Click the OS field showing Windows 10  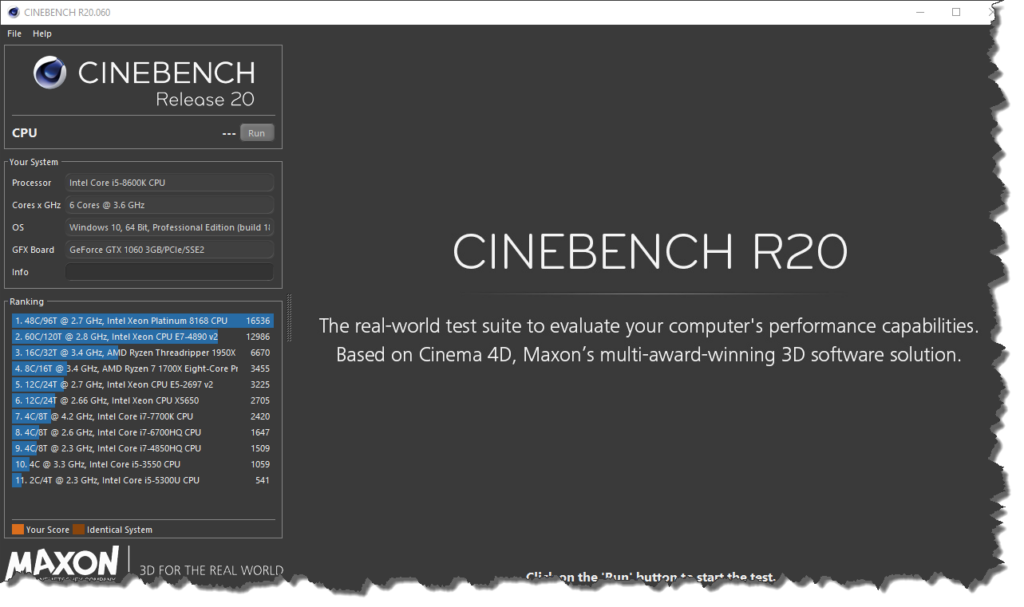pos(169,227)
